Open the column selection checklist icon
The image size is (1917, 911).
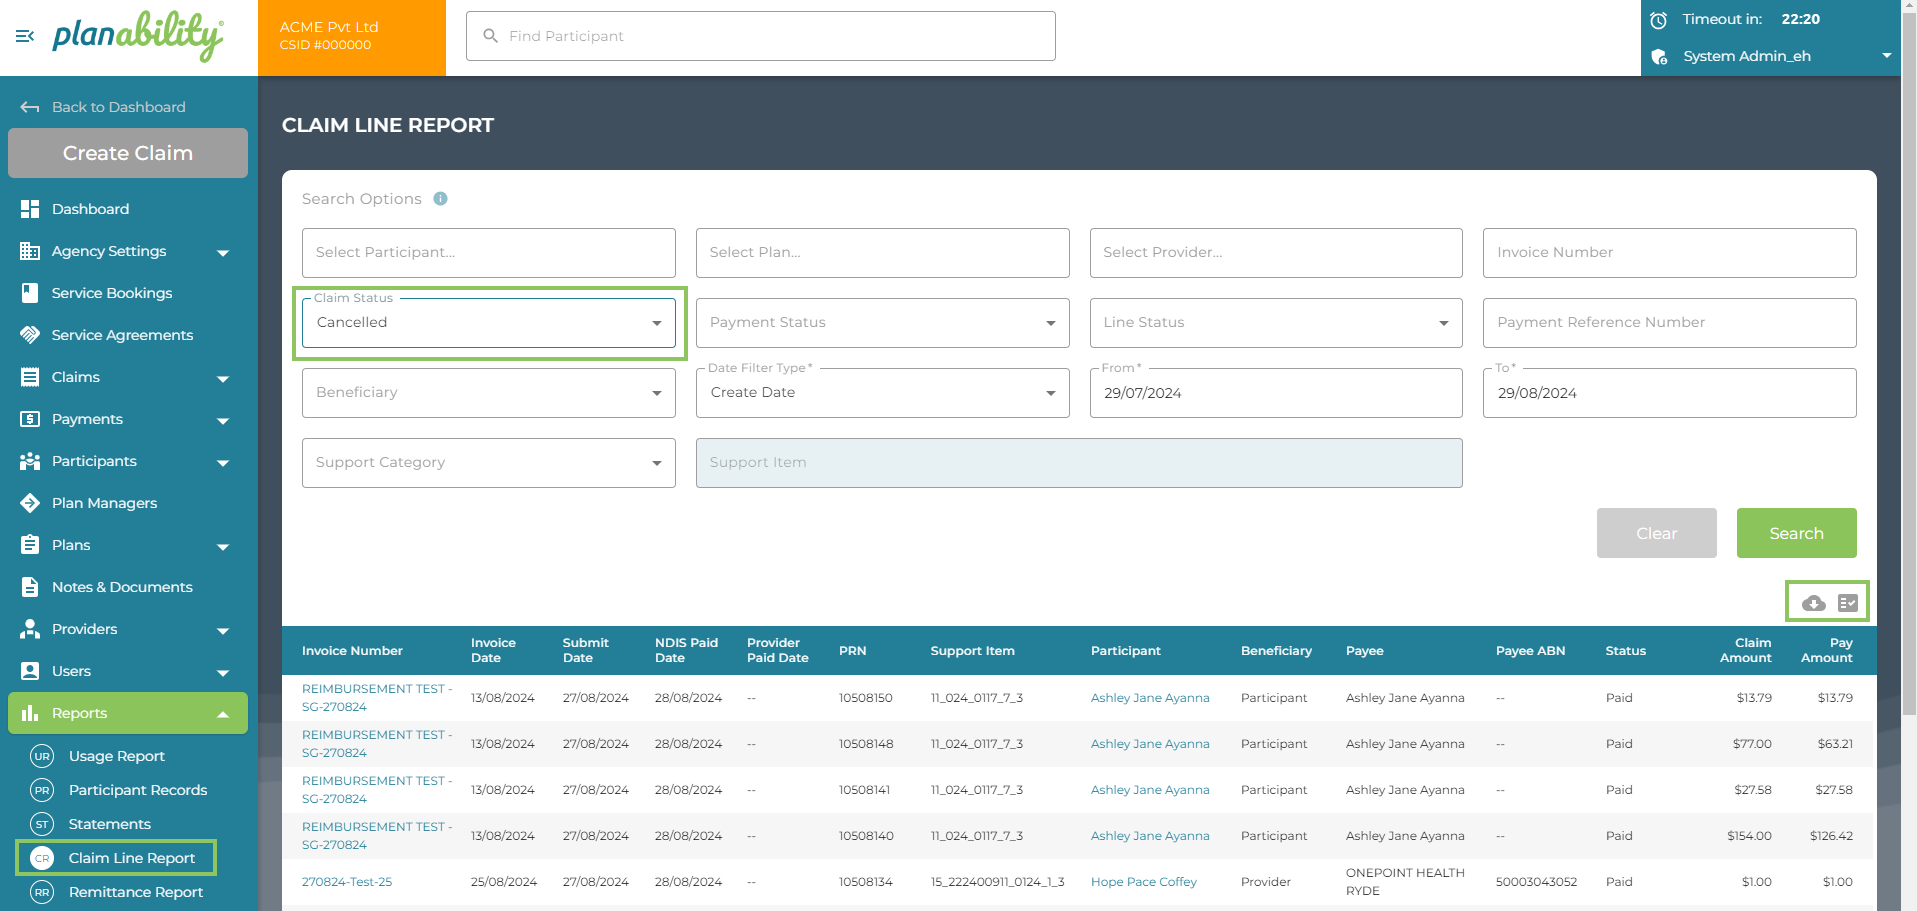coord(1848,603)
